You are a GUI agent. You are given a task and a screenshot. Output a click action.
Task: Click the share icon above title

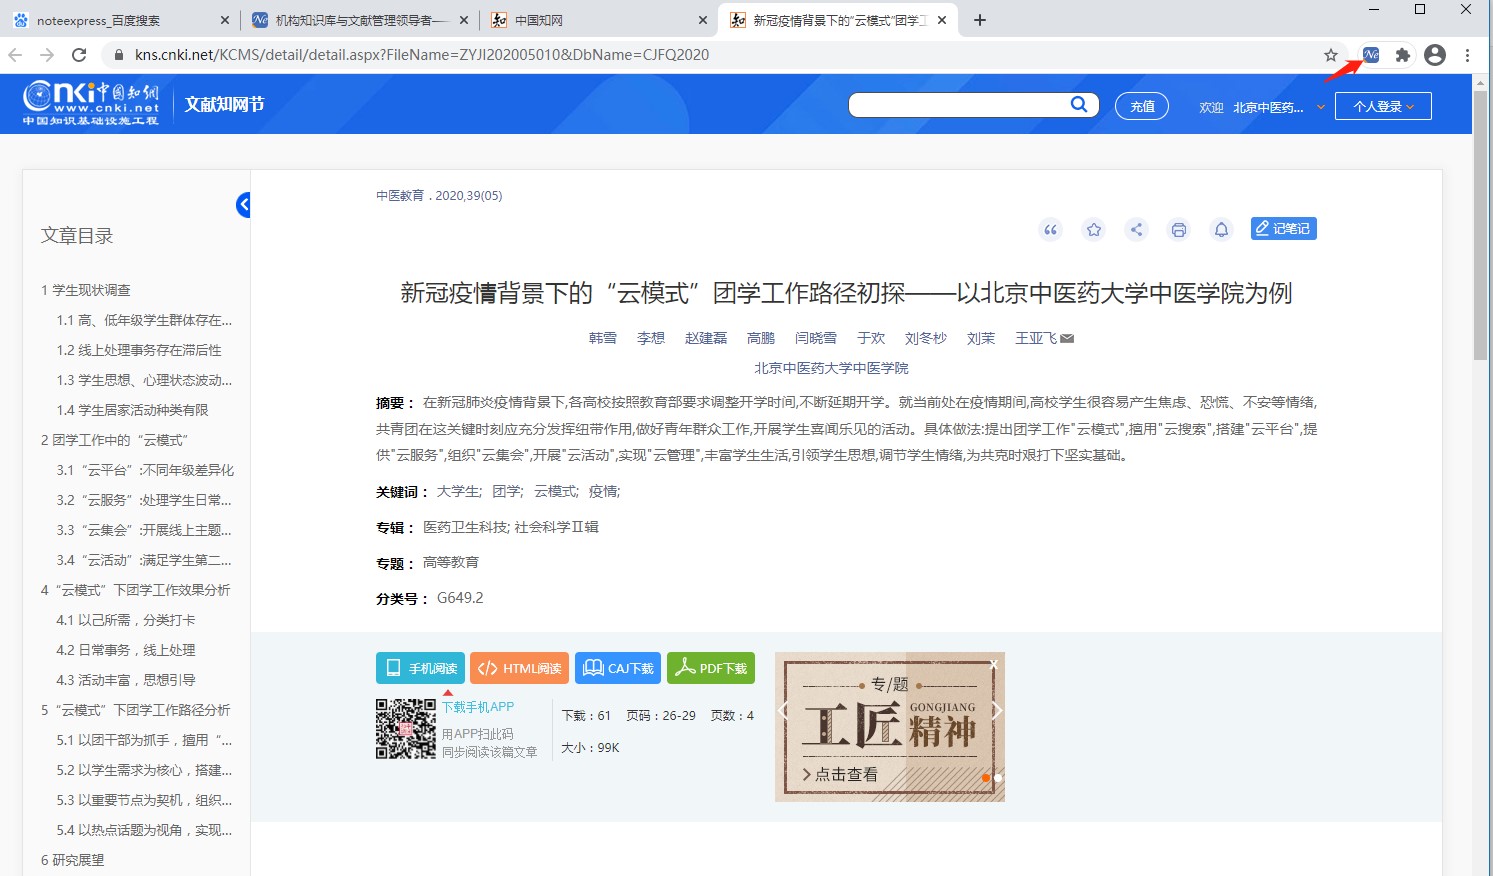tap(1136, 230)
